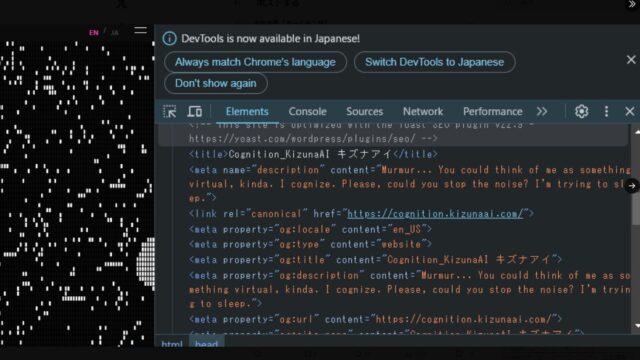640x360 pixels.
Task: Toggle the device toolbar icon
Action: pos(195,111)
